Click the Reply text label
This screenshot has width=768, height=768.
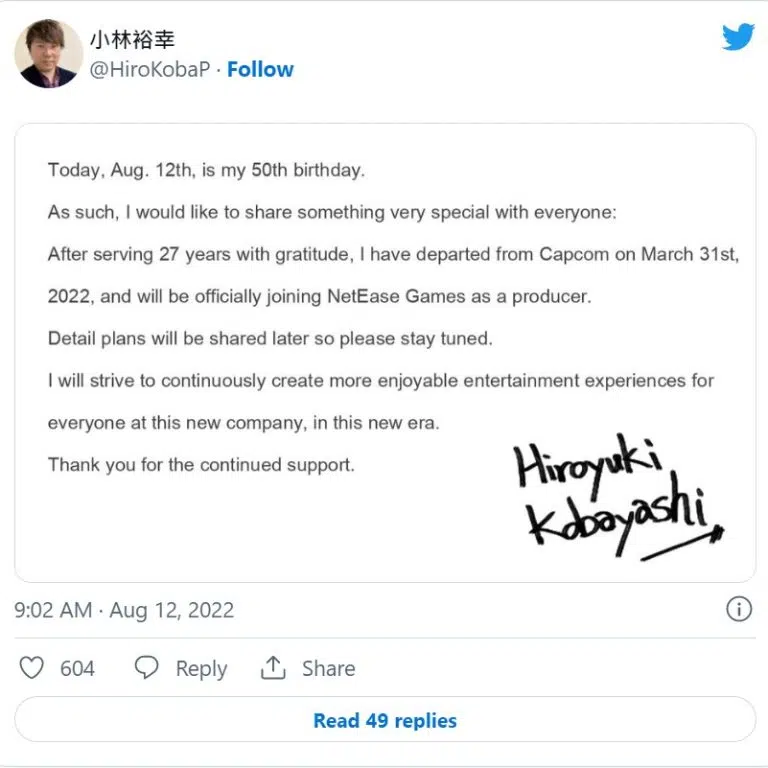(201, 668)
